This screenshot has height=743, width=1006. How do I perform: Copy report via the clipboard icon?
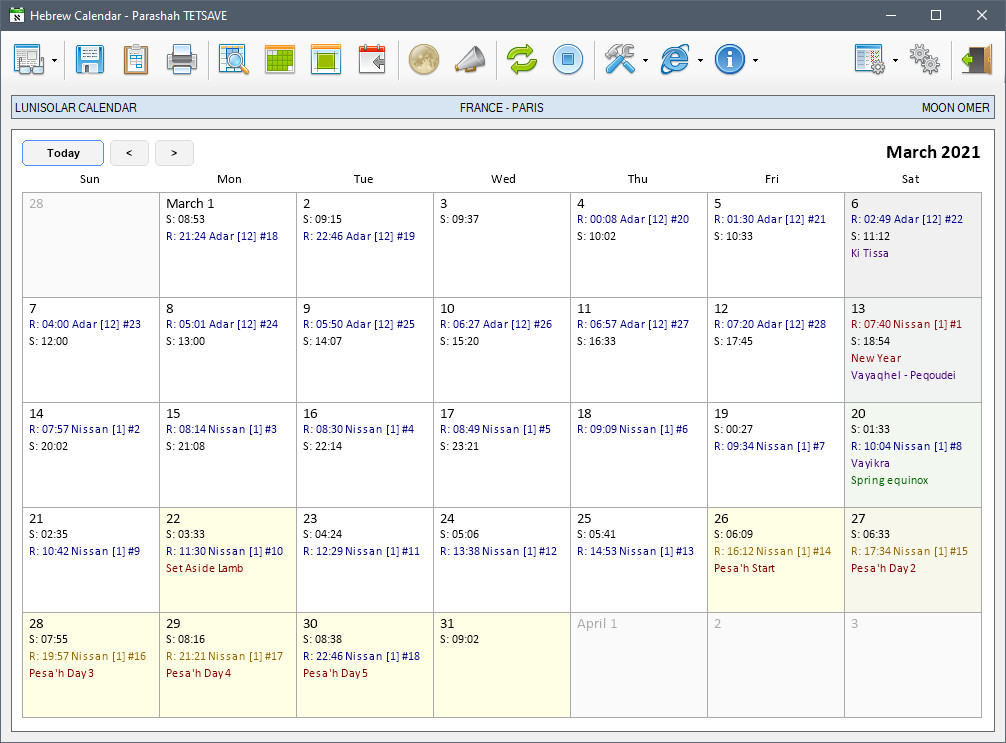click(x=135, y=60)
